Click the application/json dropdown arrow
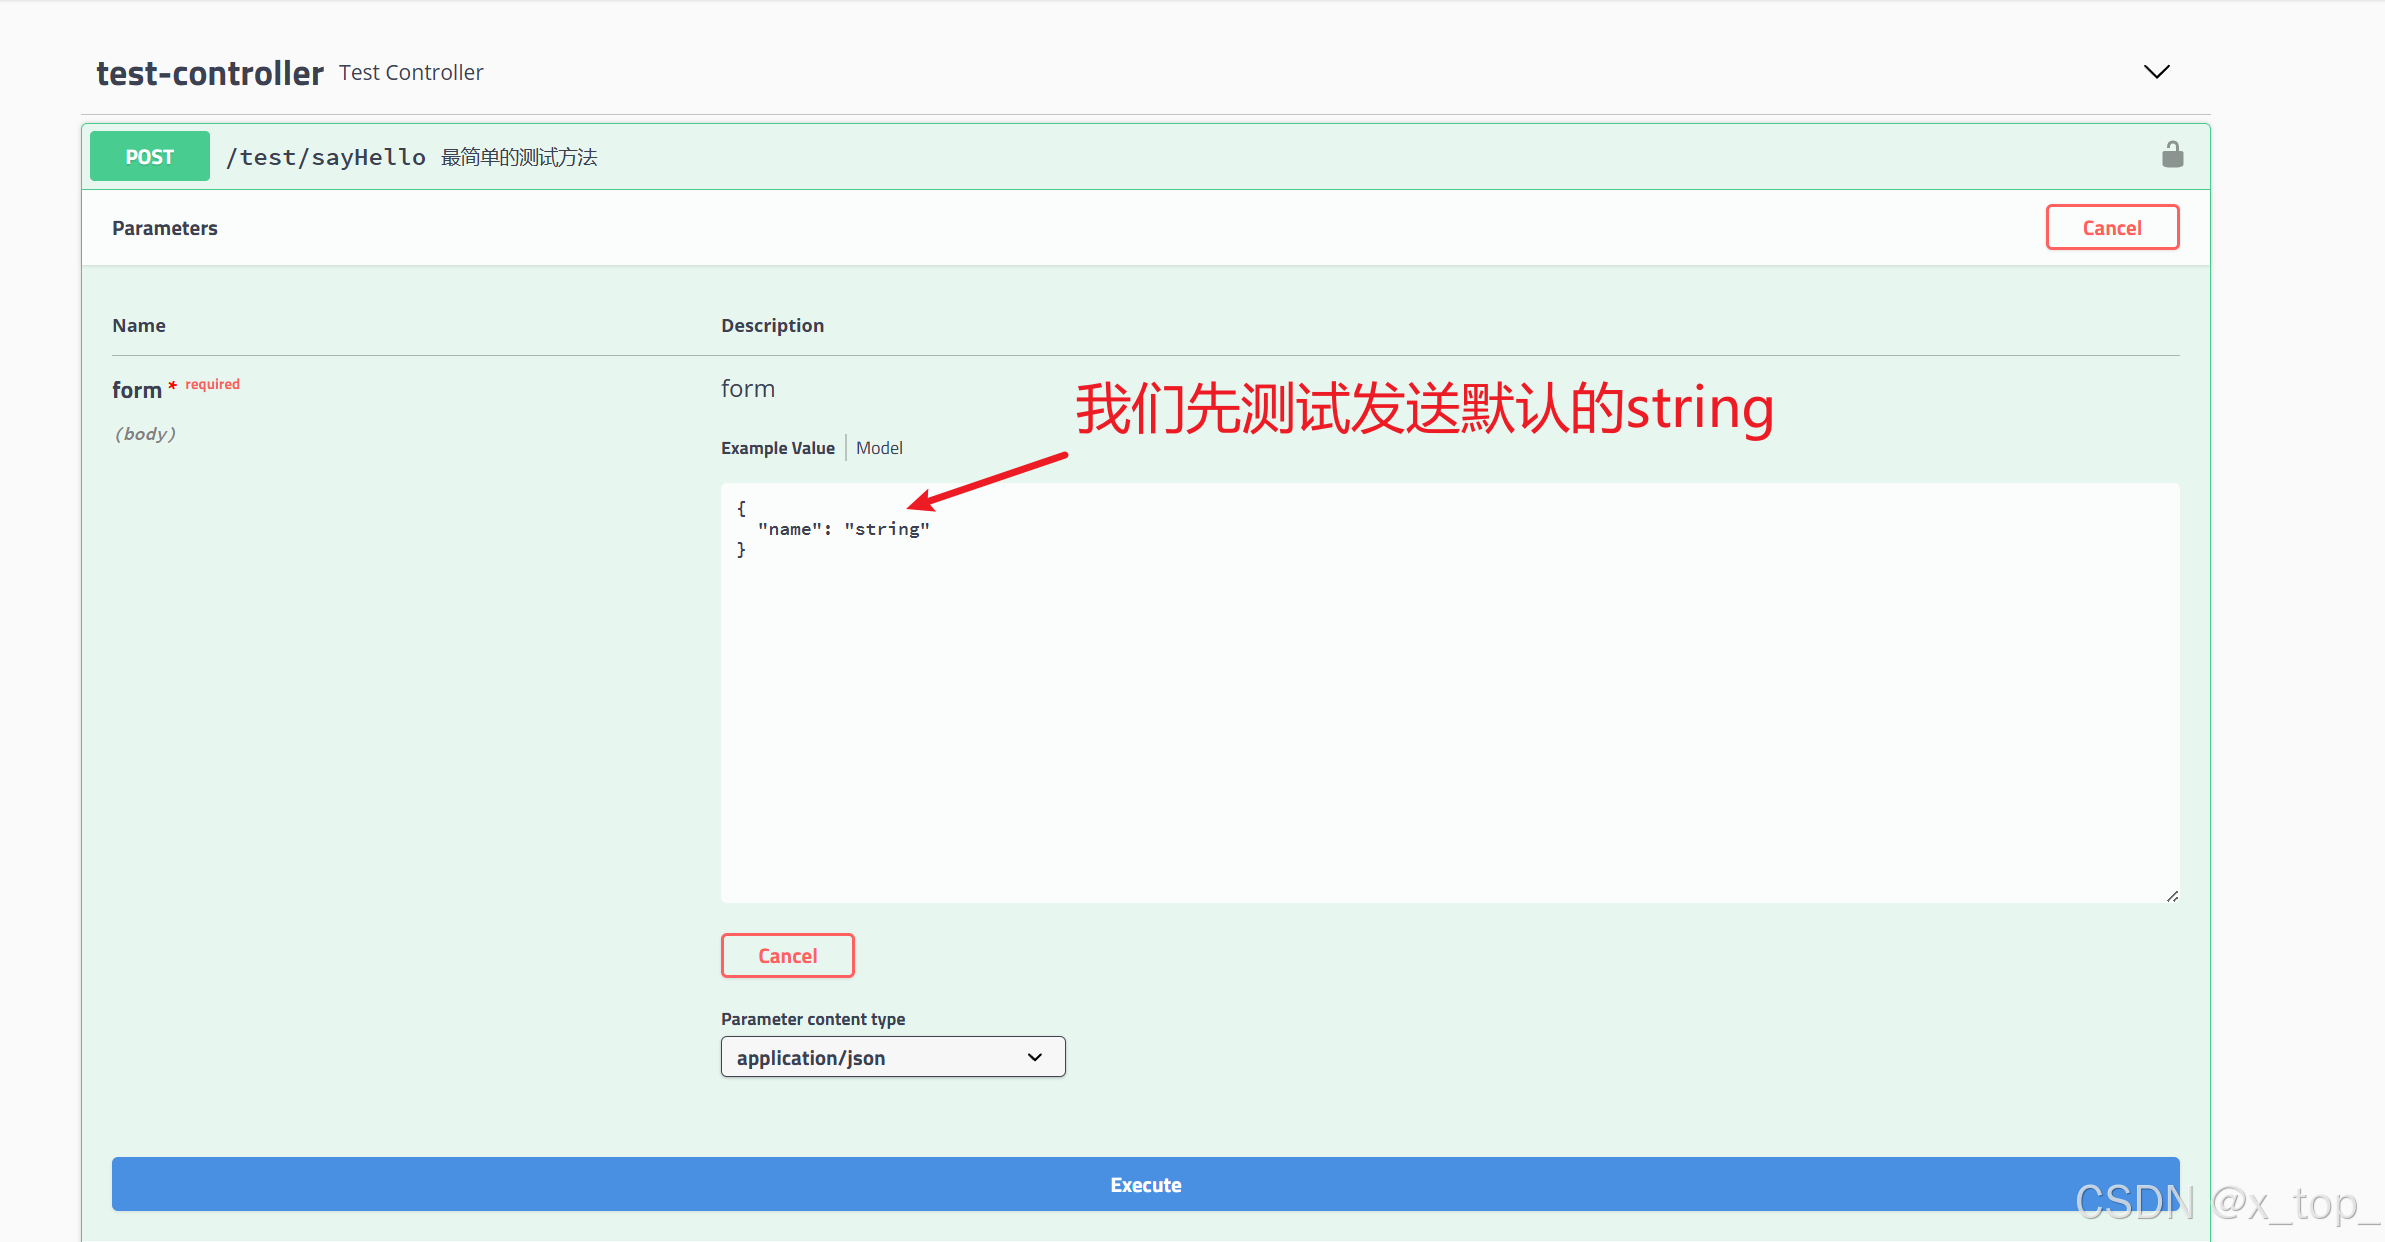 point(1035,1057)
